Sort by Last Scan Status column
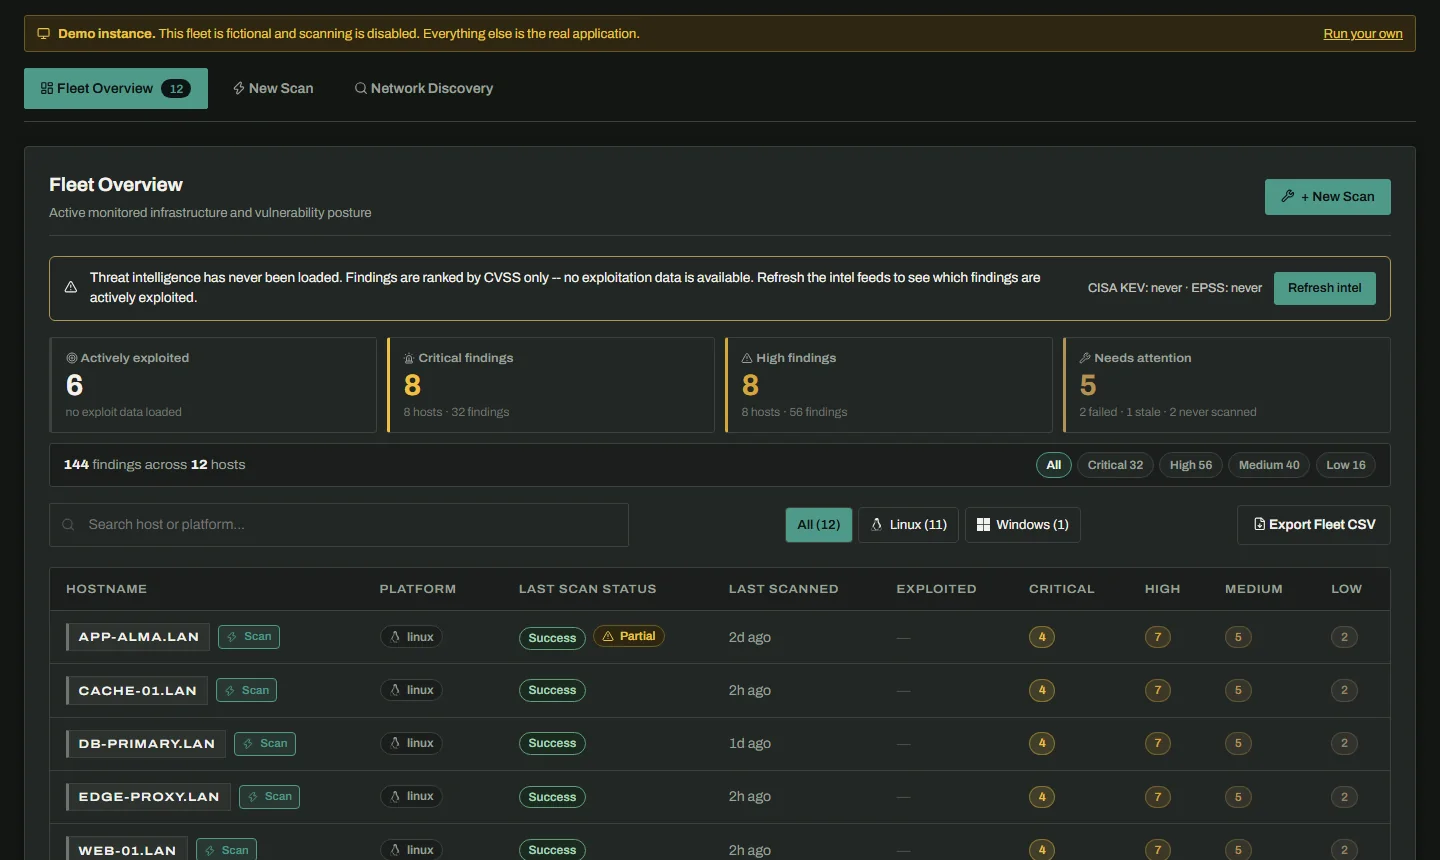 587,589
